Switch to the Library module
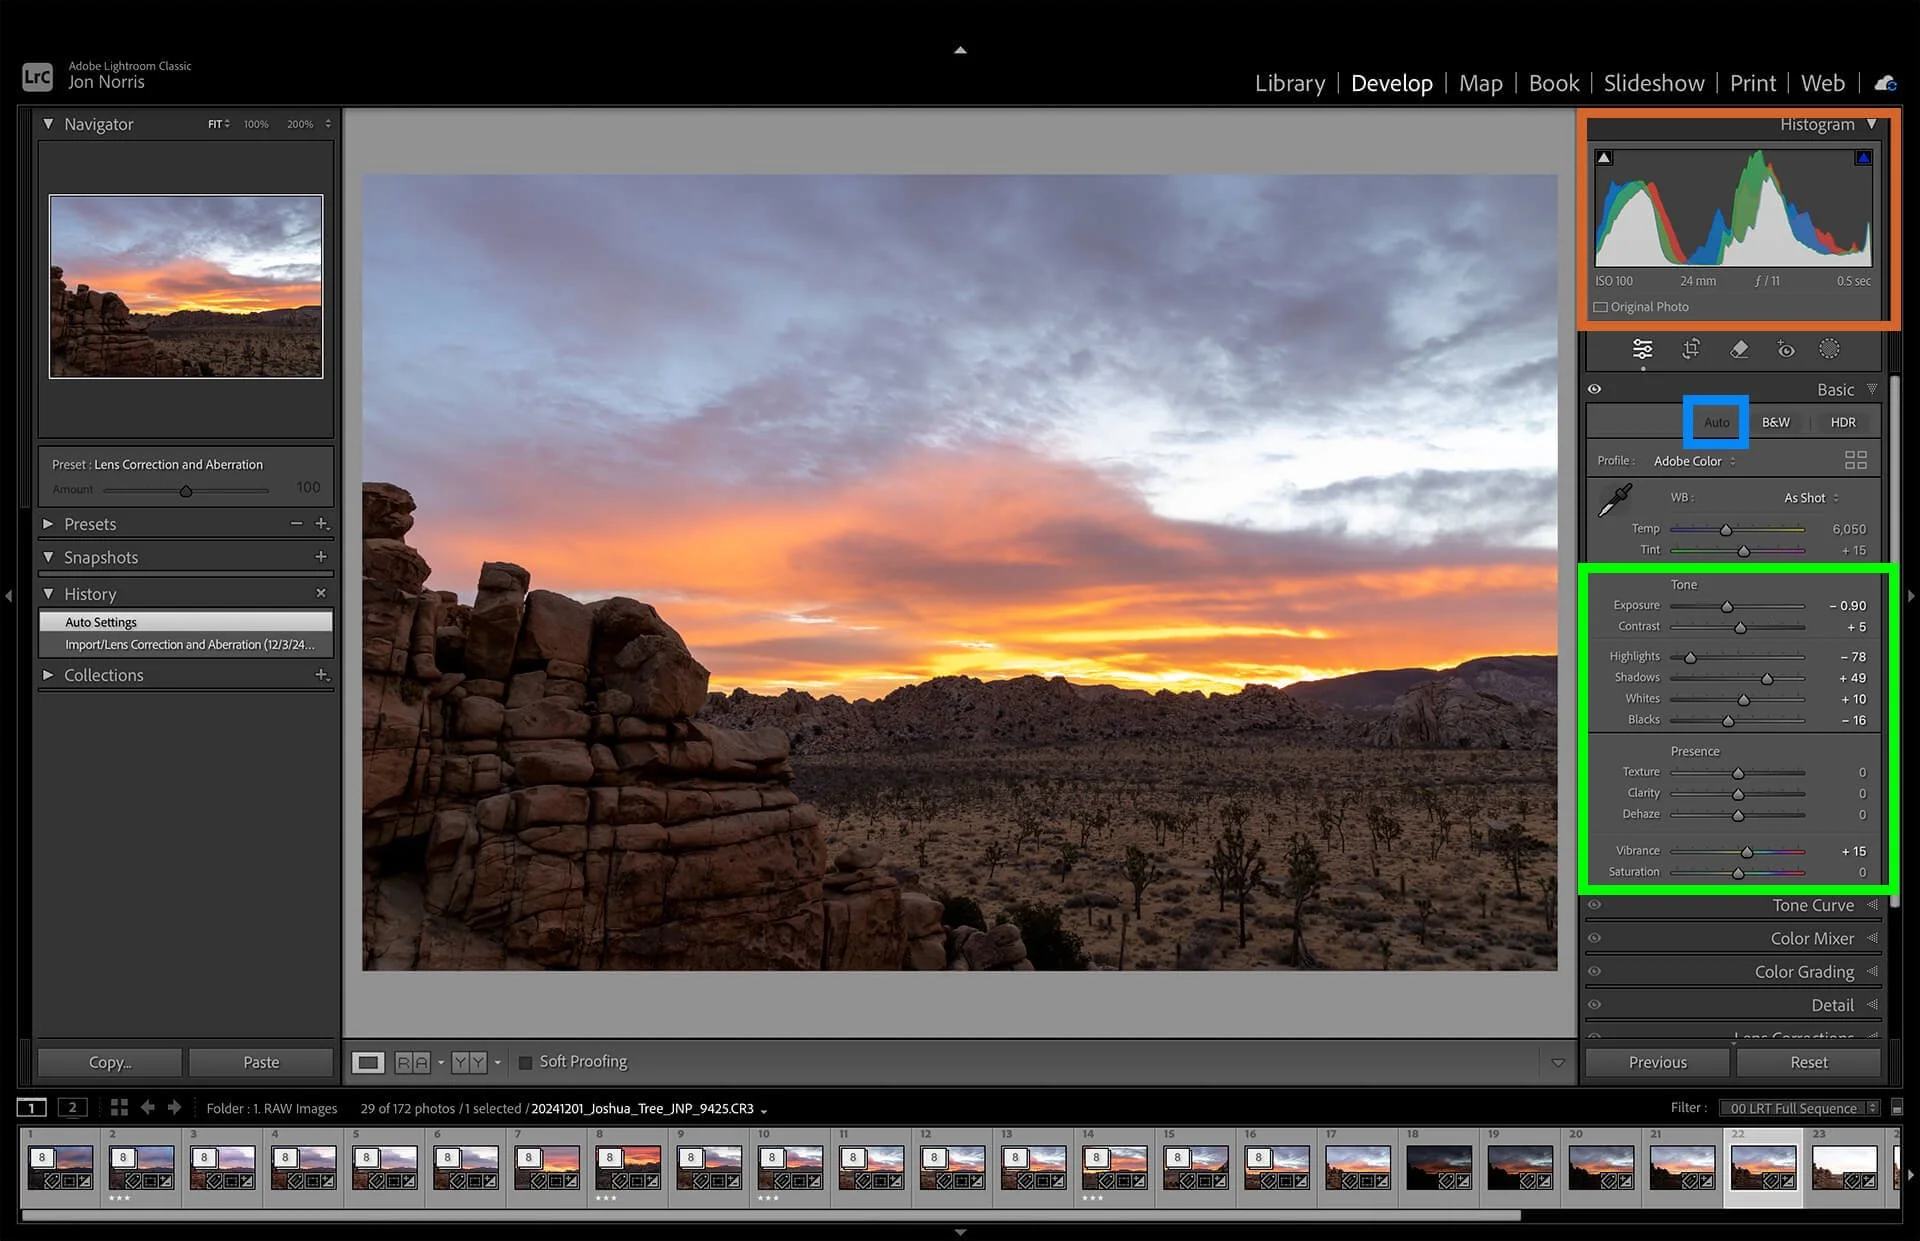The height and width of the screenshot is (1241, 1920). (x=1289, y=83)
